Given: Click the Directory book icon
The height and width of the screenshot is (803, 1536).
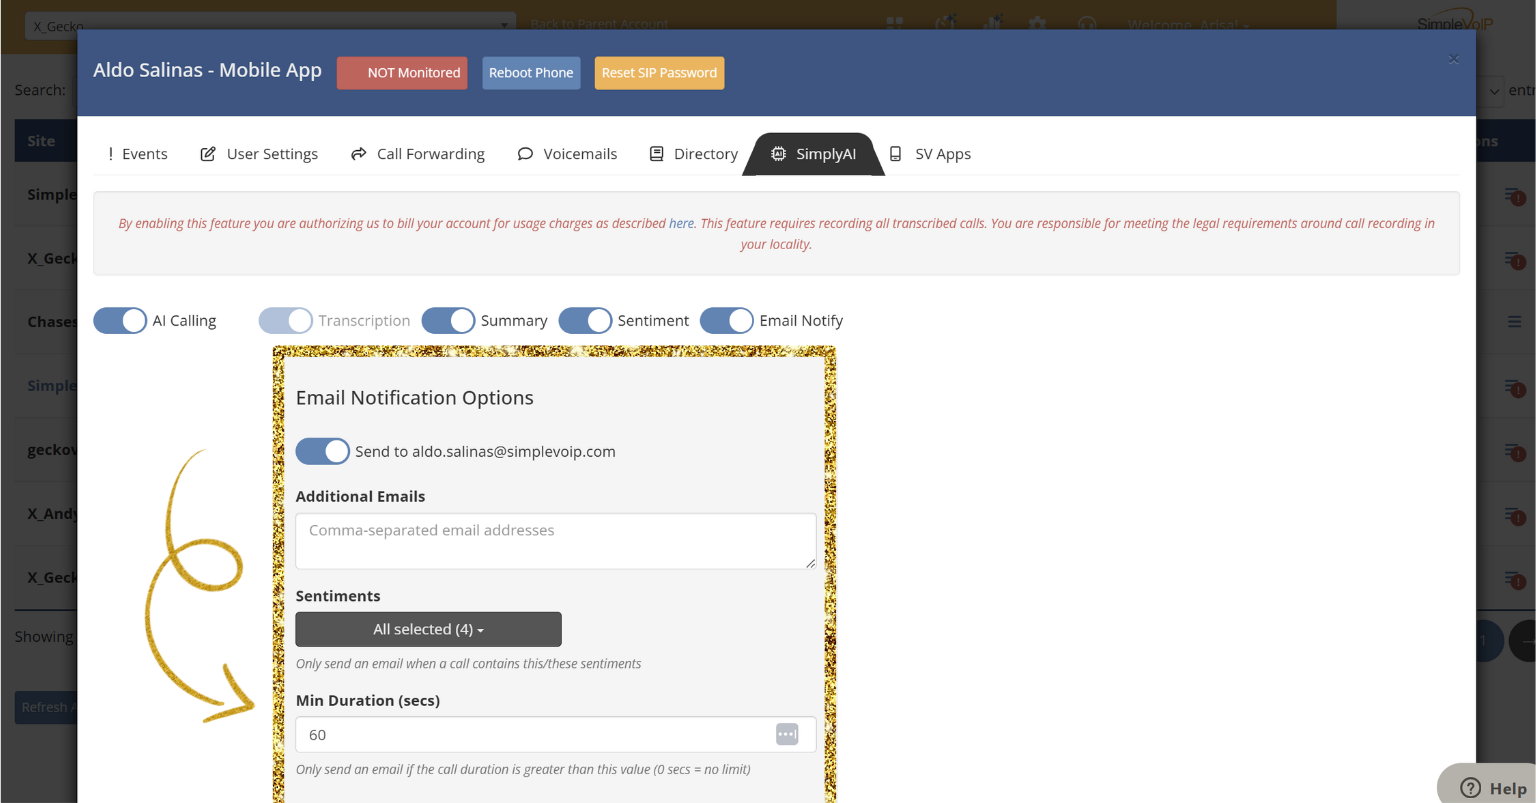Looking at the screenshot, I should pyautogui.click(x=656, y=154).
